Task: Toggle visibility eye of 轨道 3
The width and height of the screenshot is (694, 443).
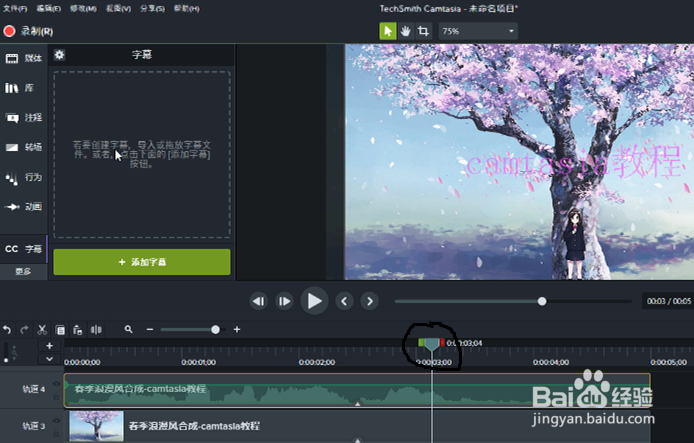Action: point(56,420)
